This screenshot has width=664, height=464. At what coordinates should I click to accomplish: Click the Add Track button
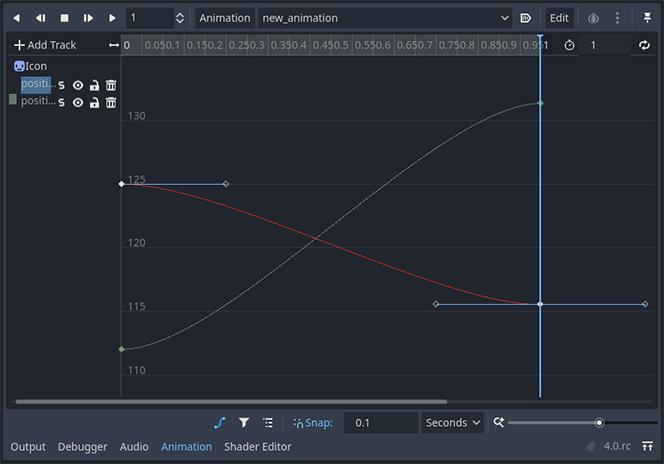[x=45, y=45]
